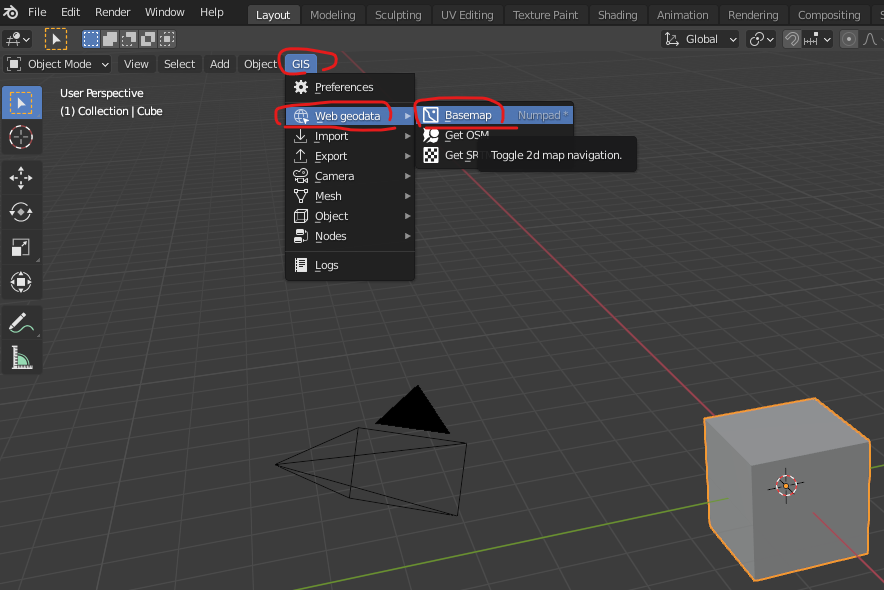The image size is (884, 590).
Task: Click the Tweak tool arrow in header
Action: [x=56, y=39]
